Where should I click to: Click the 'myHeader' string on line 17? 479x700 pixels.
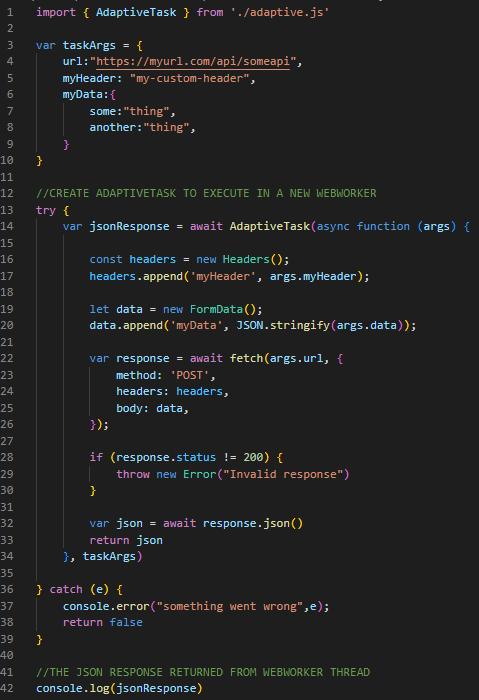click(223, 276)
